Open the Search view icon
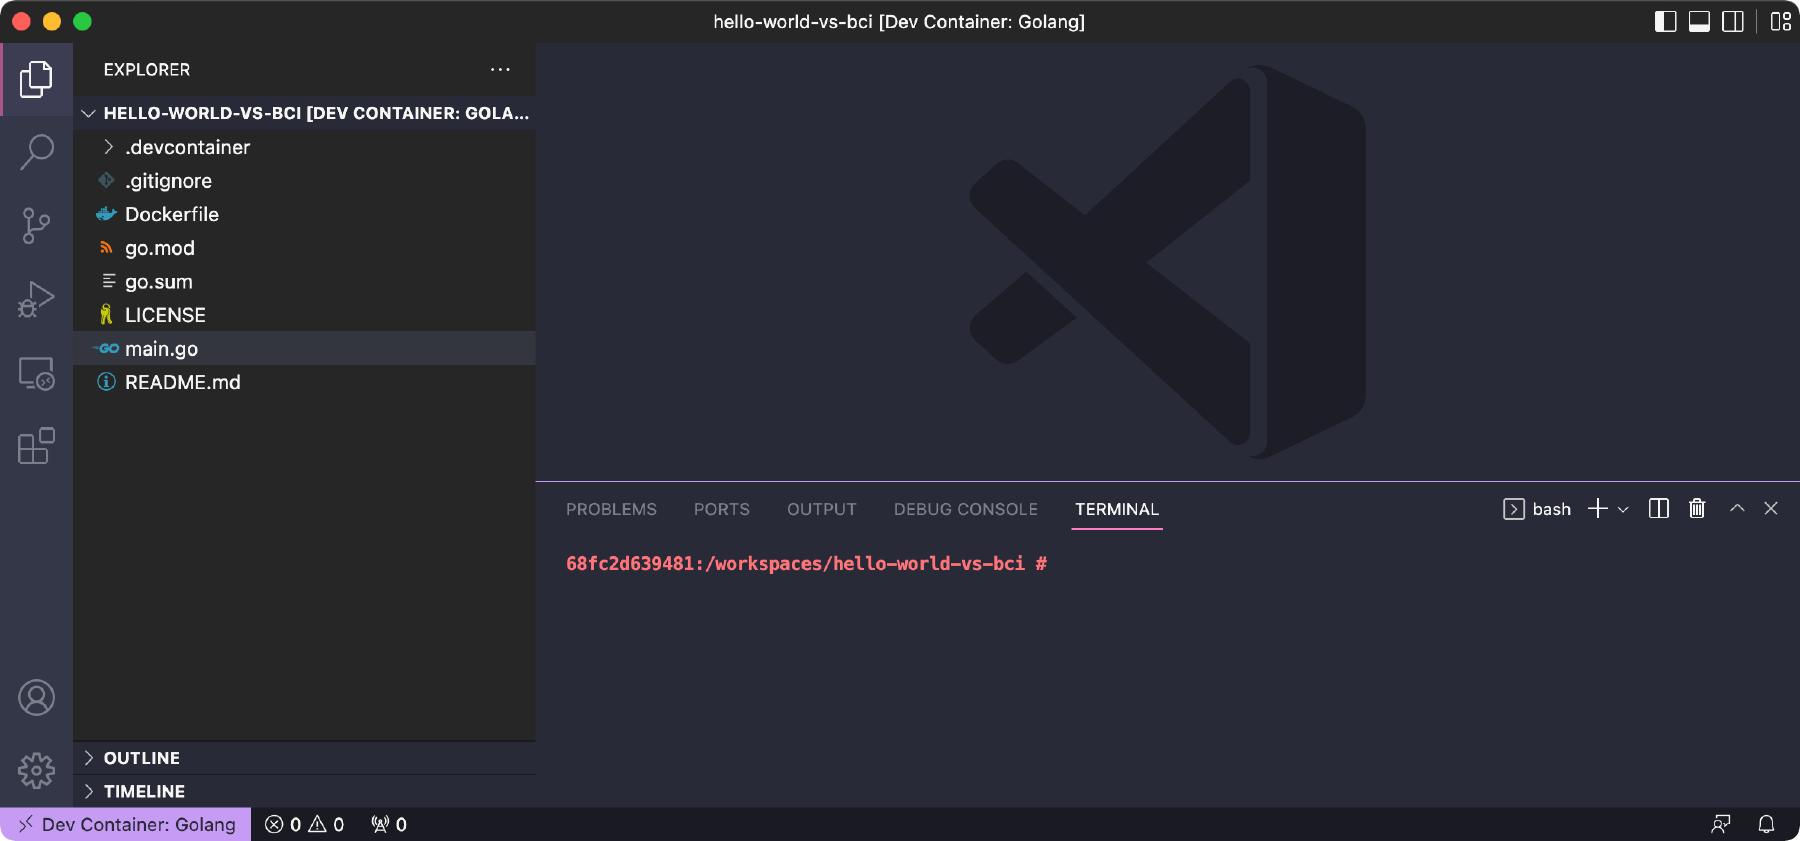 (x=36, y=152)
